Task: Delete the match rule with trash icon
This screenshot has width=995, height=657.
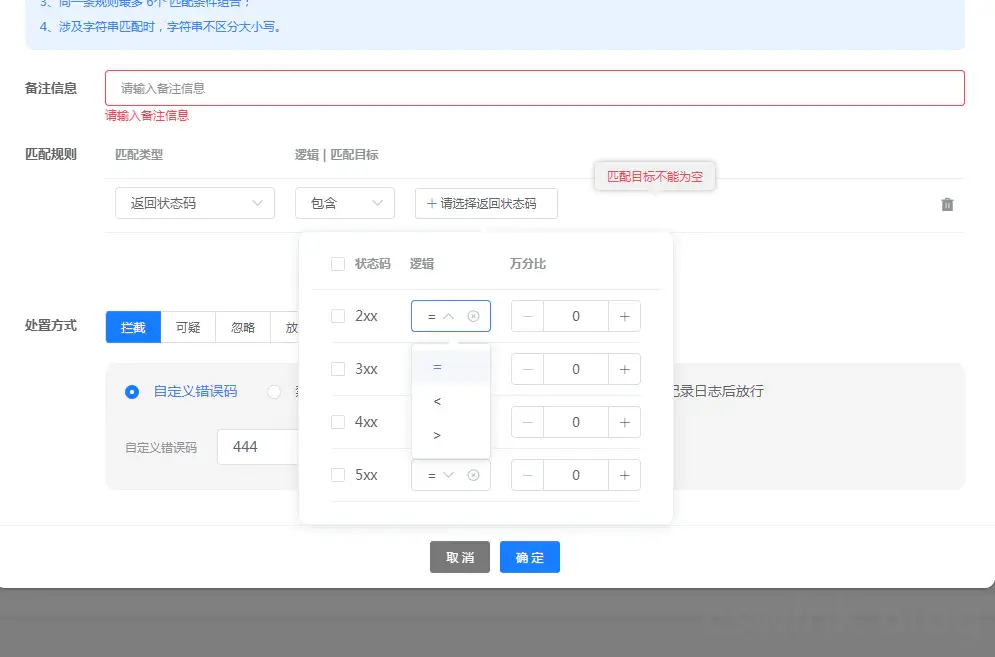Action: pyautogui.click(x=947, y=204)
